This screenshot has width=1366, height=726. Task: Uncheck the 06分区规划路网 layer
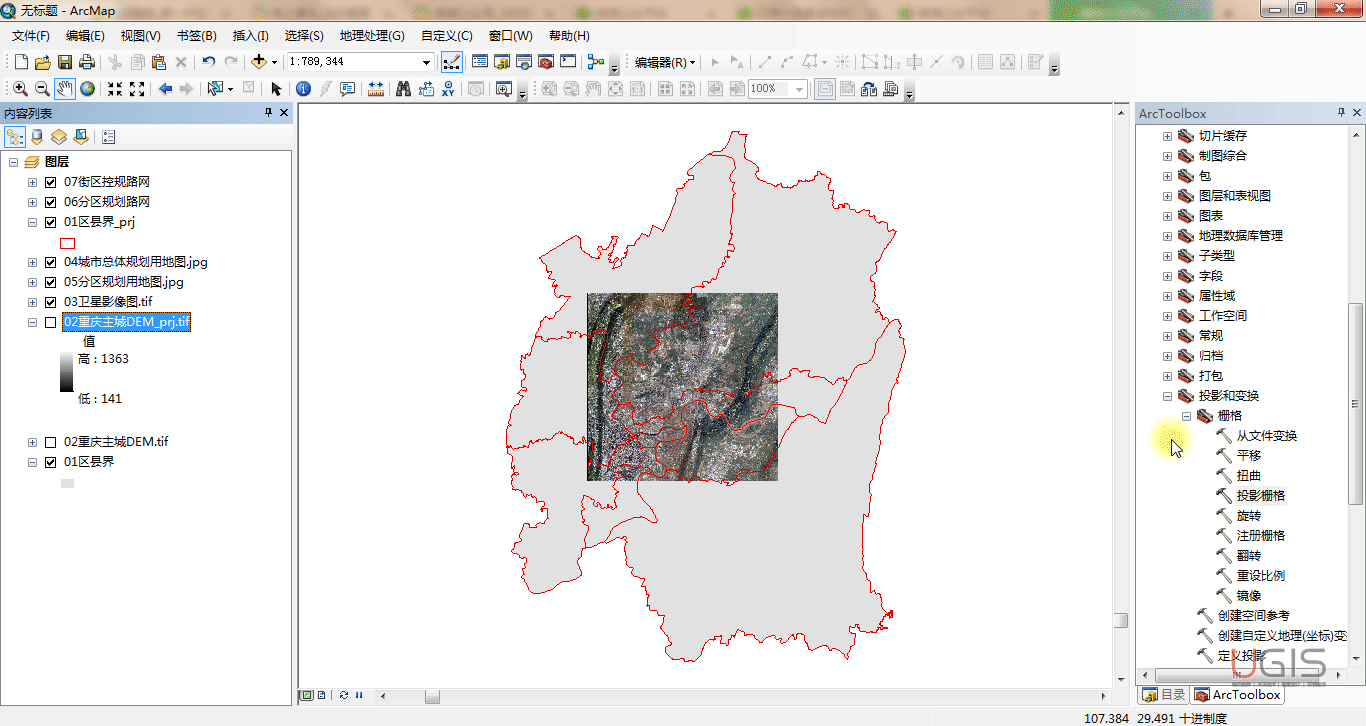(51, 202)
